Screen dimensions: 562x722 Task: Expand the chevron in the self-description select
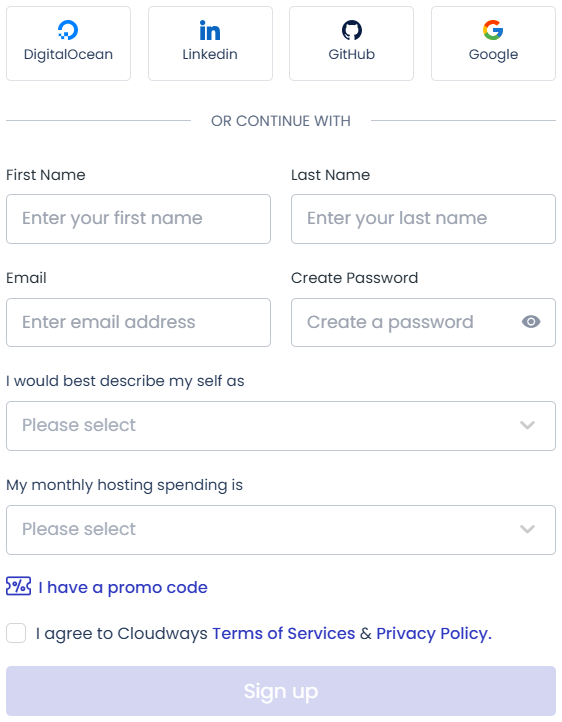[527, 425]
